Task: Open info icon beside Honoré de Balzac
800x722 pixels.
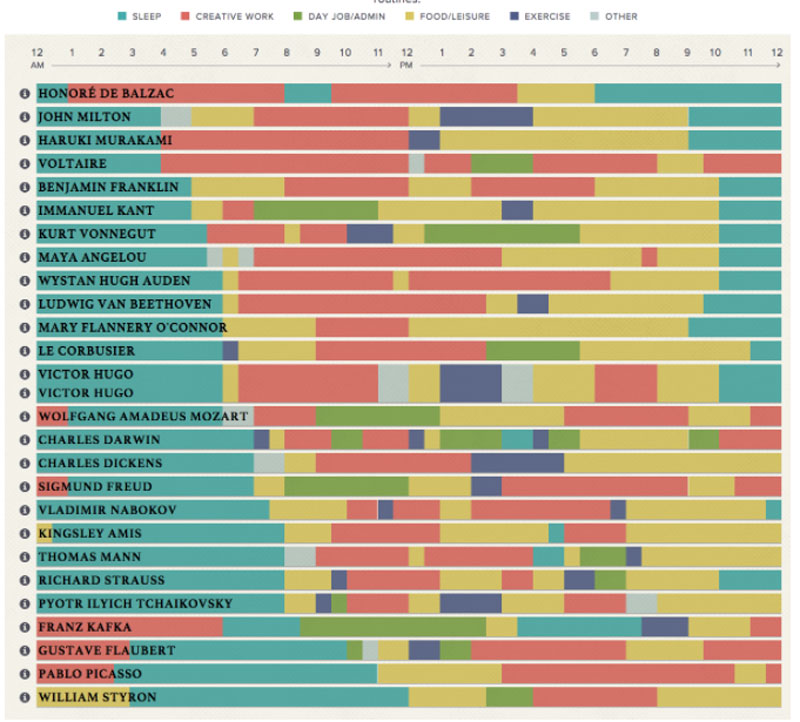Action: 24,93
